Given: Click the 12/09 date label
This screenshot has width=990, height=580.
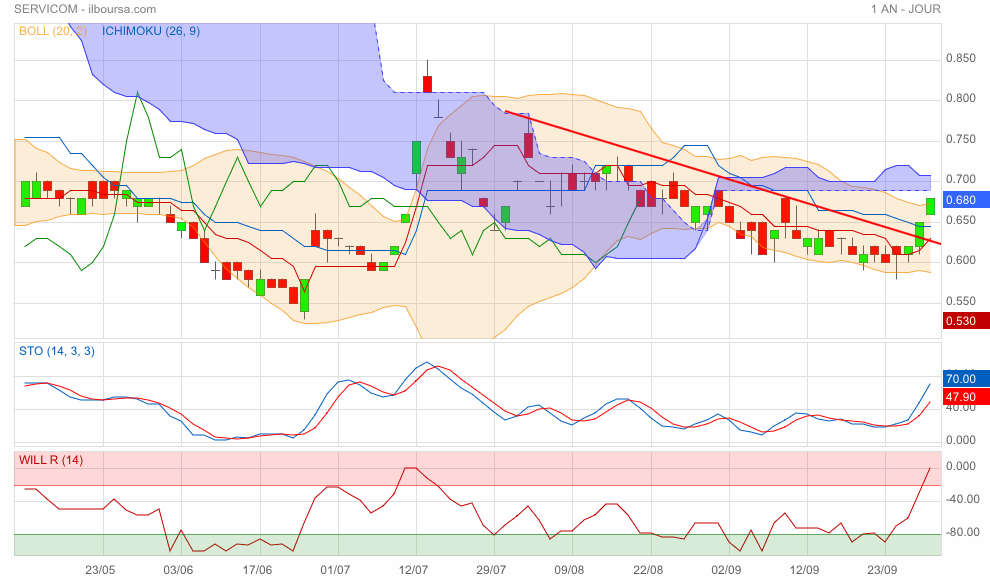Looking at the screenshot, I should 804,570.
